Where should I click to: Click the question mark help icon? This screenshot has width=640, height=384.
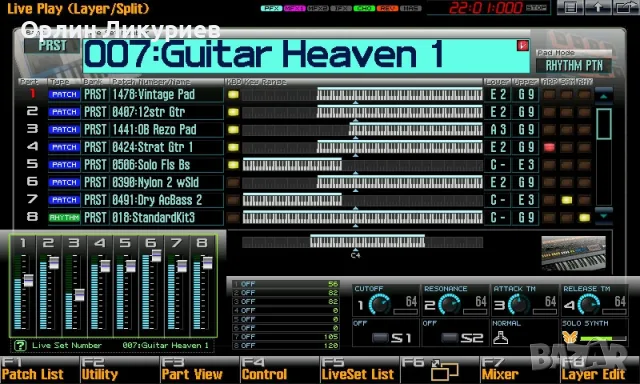tap(20, 346)
